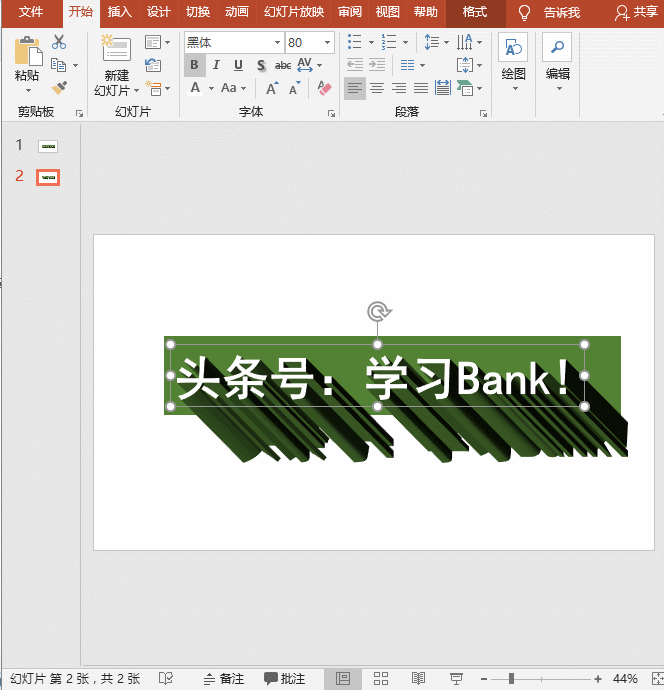
Task: Cut selection with the scissors icon
Action: coord(59,42)
